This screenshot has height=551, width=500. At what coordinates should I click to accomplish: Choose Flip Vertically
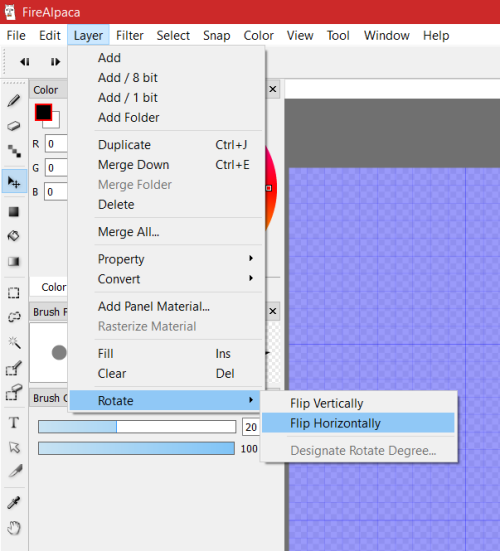[358, 403]
